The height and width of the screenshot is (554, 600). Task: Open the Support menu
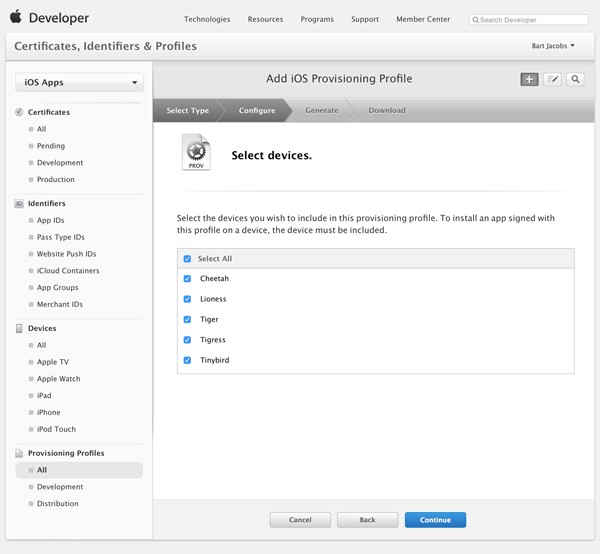coord(365,19)
